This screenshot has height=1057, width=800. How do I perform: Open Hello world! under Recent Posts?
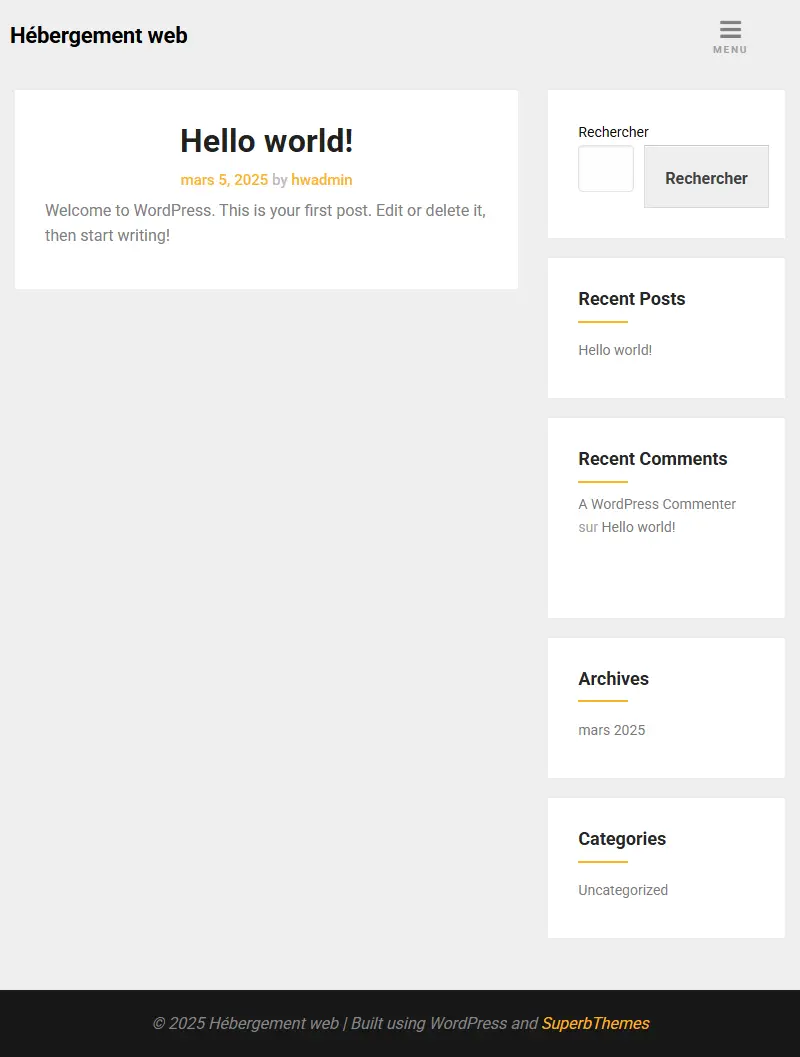[615, 350]
